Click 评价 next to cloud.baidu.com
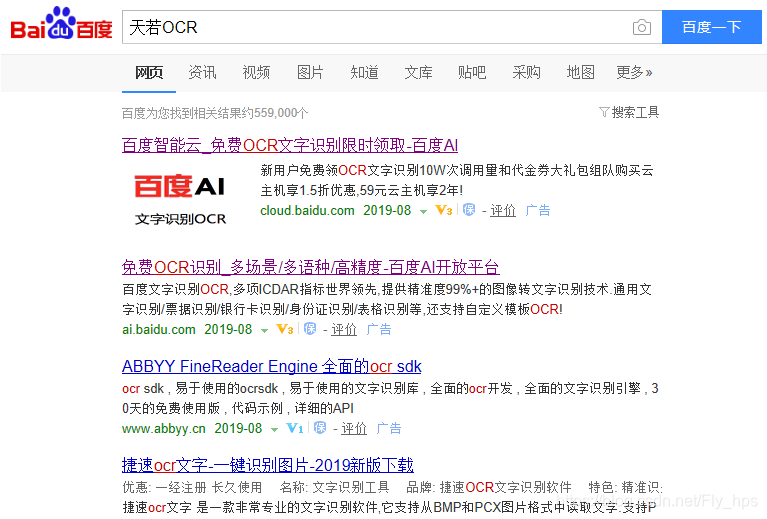This screenshot has height=519, width=767. point(503,210)
